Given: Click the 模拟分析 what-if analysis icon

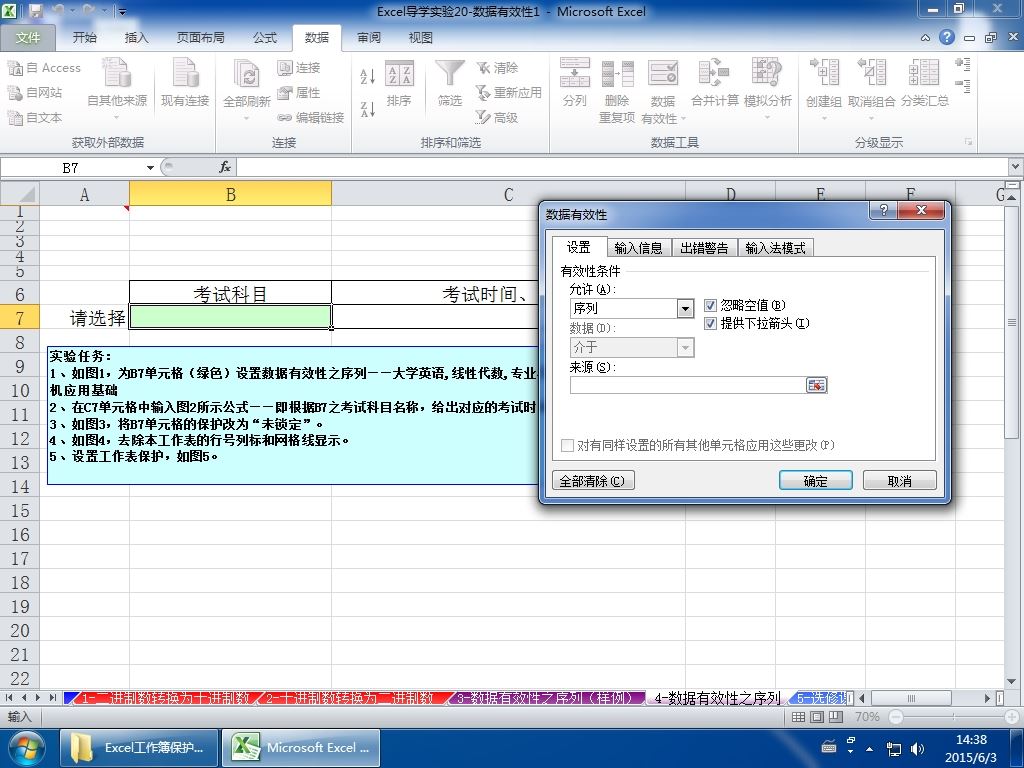Looking at the screenshot, I should coord(767,72).
